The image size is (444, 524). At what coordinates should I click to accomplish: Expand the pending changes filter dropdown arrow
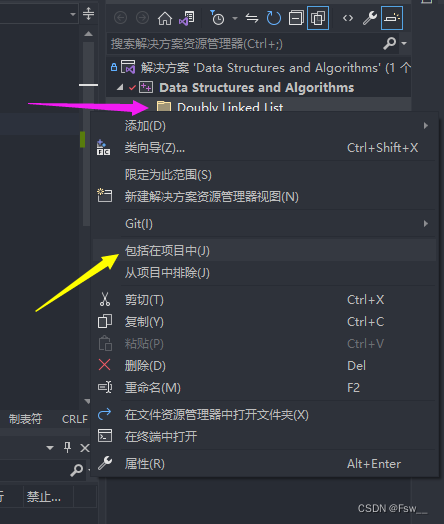pos(235,18)
